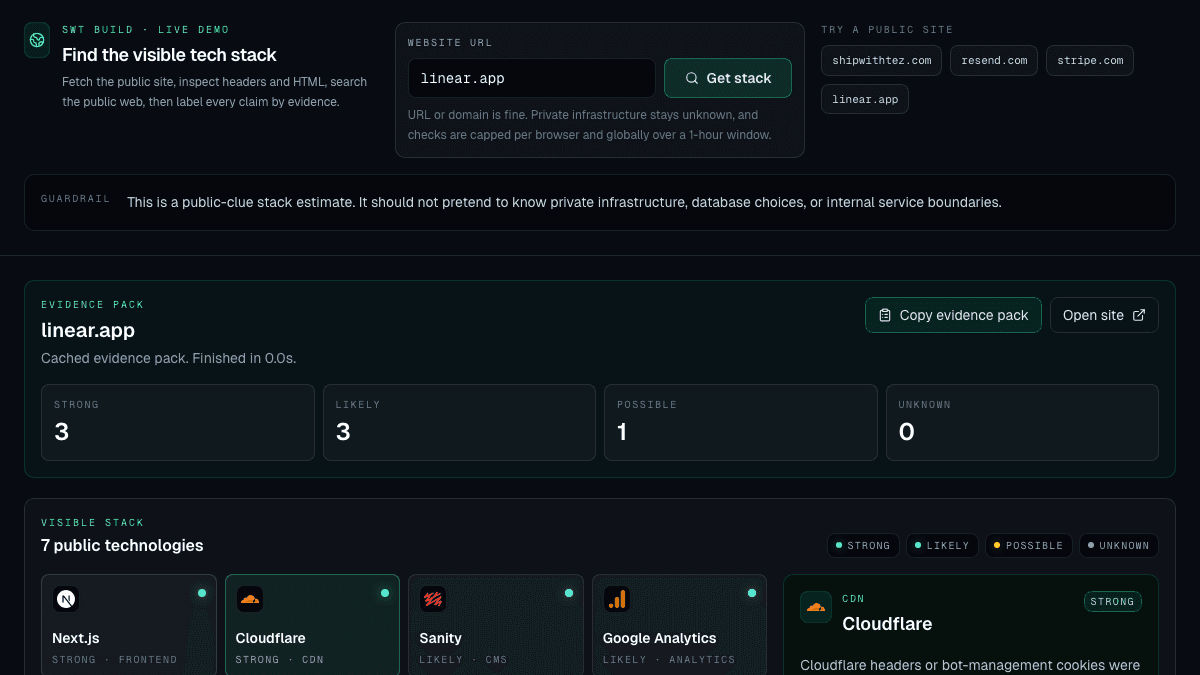1200x675 pixels.
Task: Click the 'Cloudflare' title in the detail panel
Action: coord(887,624)
